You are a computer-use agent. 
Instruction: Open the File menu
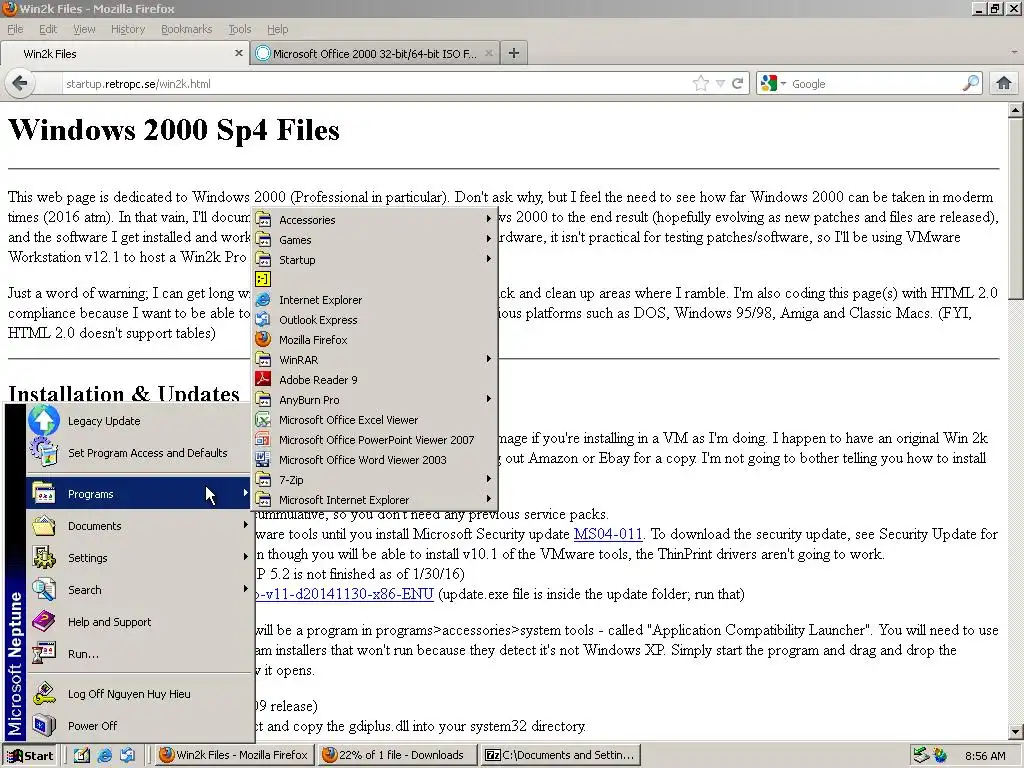point(15,29)
